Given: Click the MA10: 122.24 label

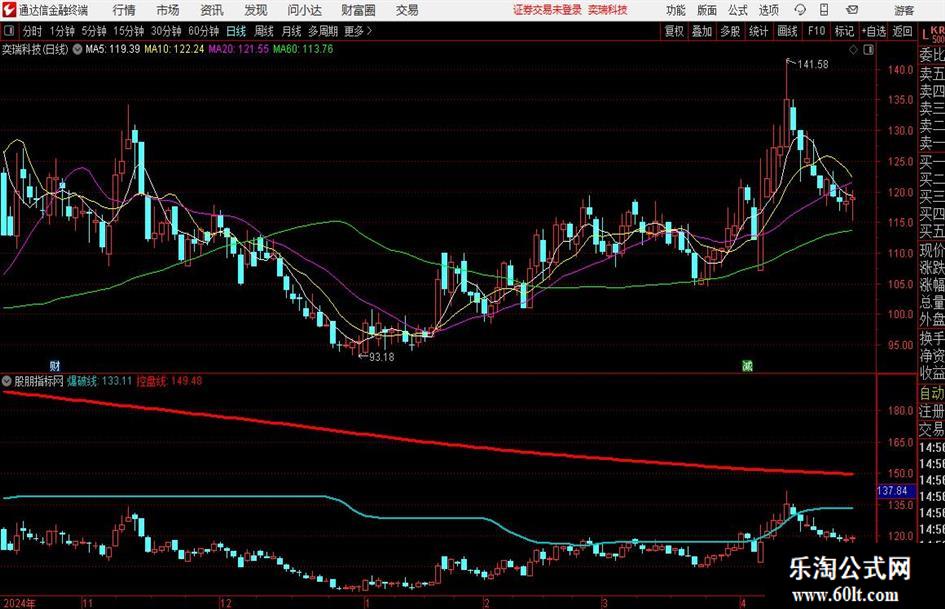Looking at the screenshot, I should (174, 49).
